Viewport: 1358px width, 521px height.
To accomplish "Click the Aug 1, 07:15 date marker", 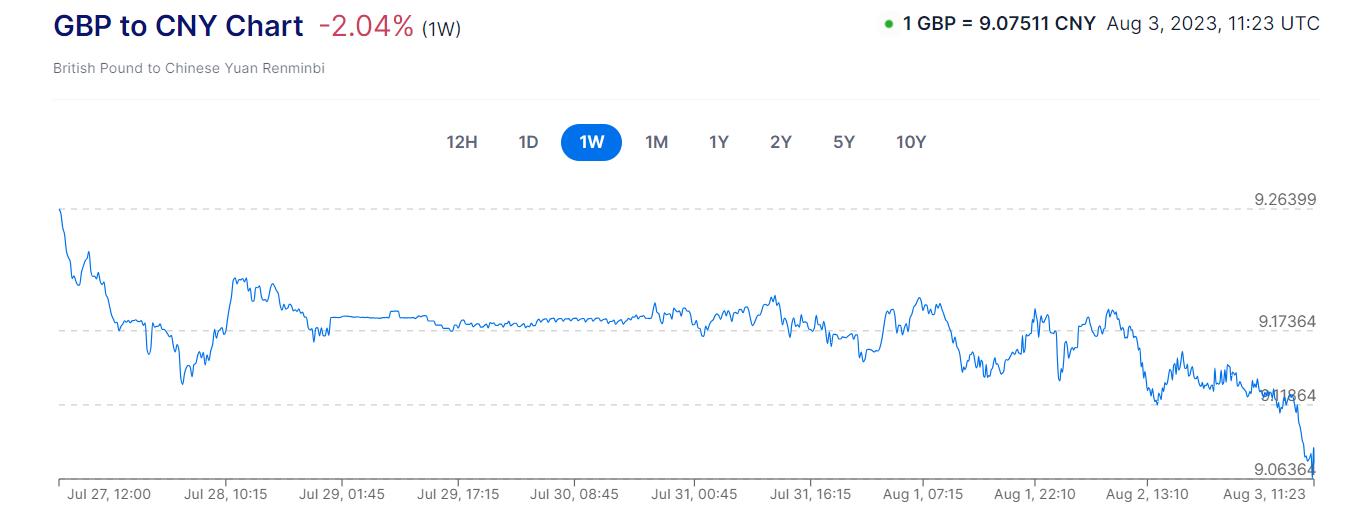I will pyautogui.click(x=923, y=494).
